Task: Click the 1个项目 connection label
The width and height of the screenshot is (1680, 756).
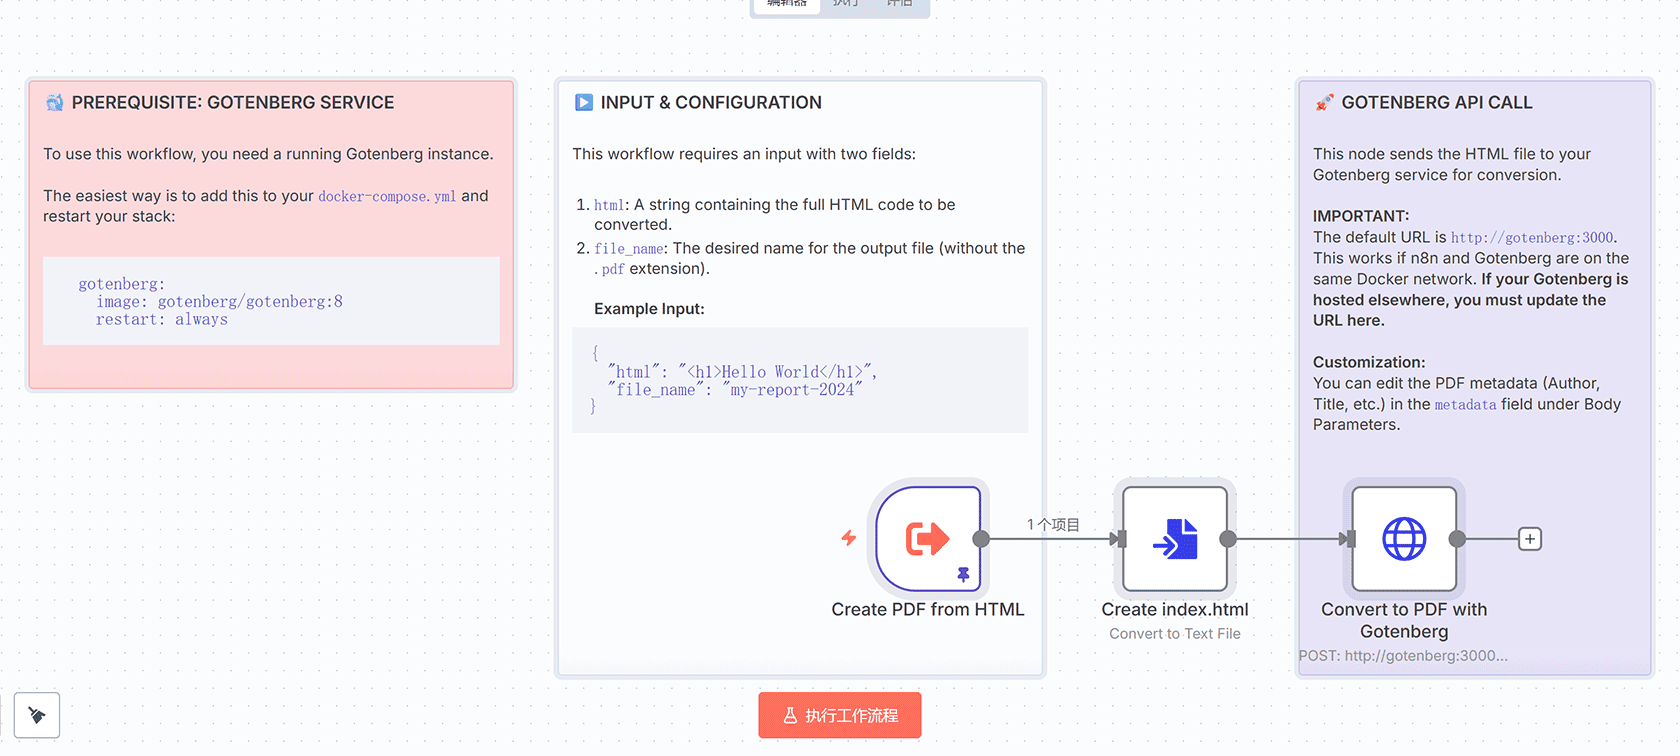Action: point(1053,524)
